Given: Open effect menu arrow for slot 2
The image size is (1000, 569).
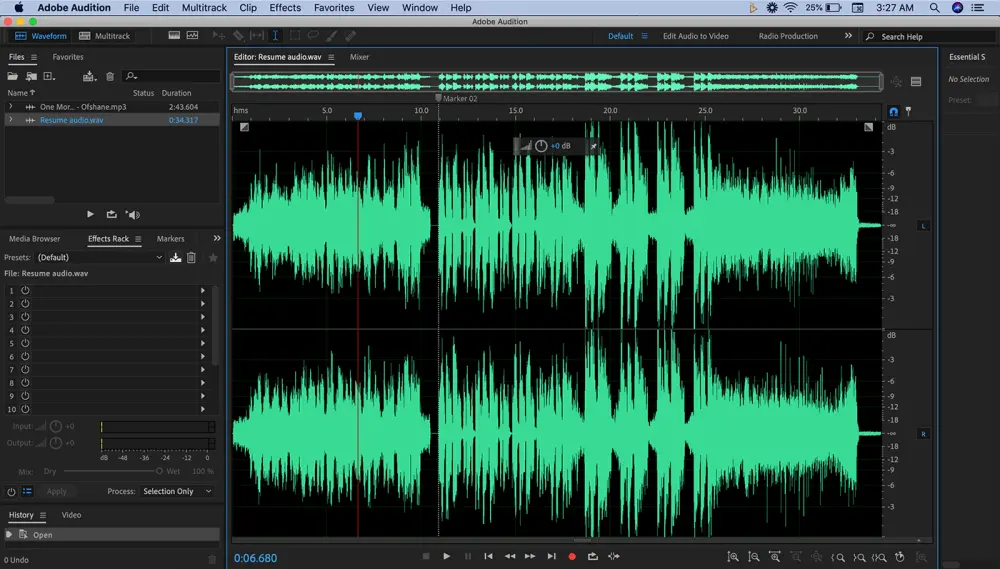Looking at the screenshot, I should (203, 304).
